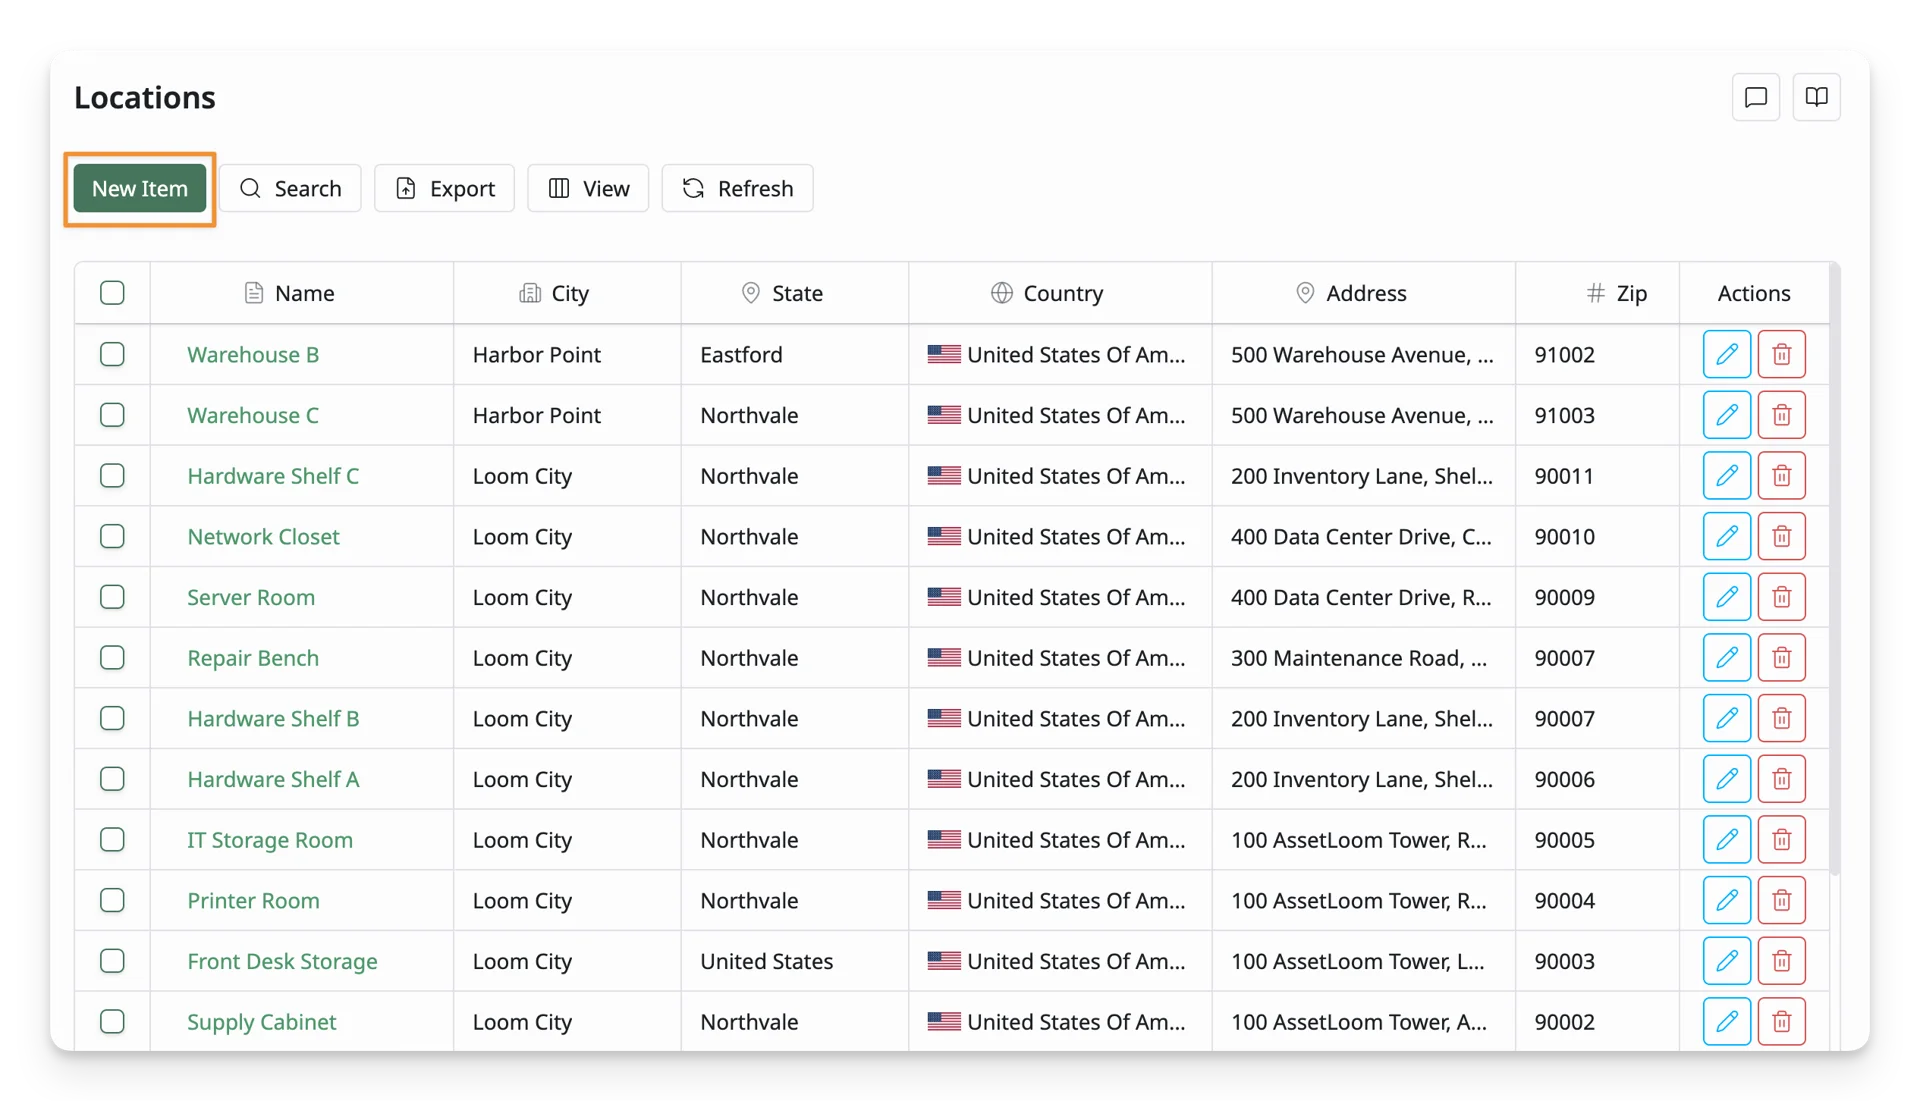1920x1101 pixels.
Task: Select the IT Storage Room checkbox
Action: 112,840
